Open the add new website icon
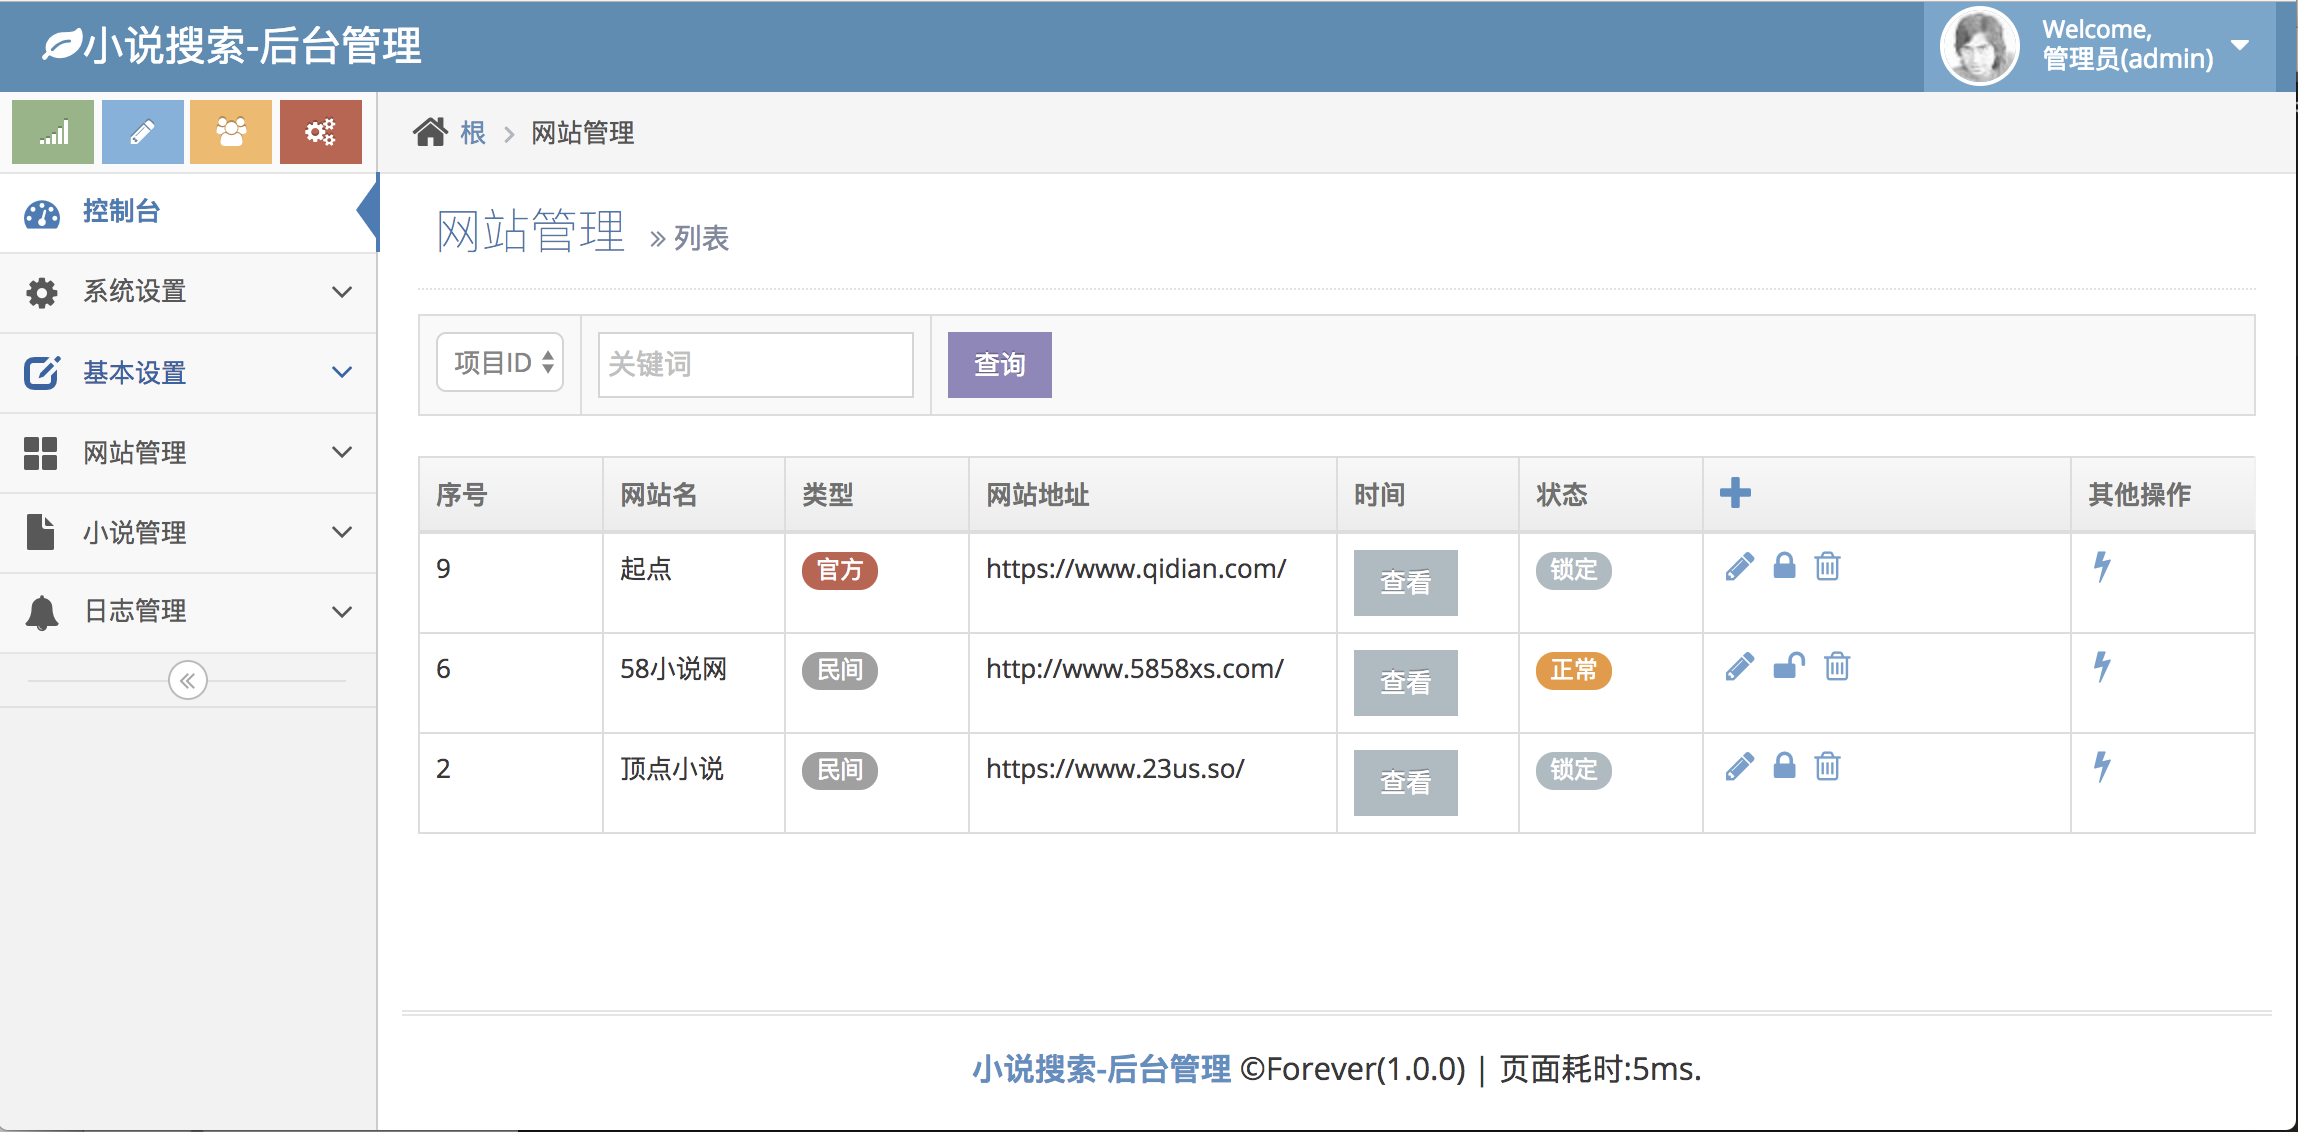 coord(1736,492)
